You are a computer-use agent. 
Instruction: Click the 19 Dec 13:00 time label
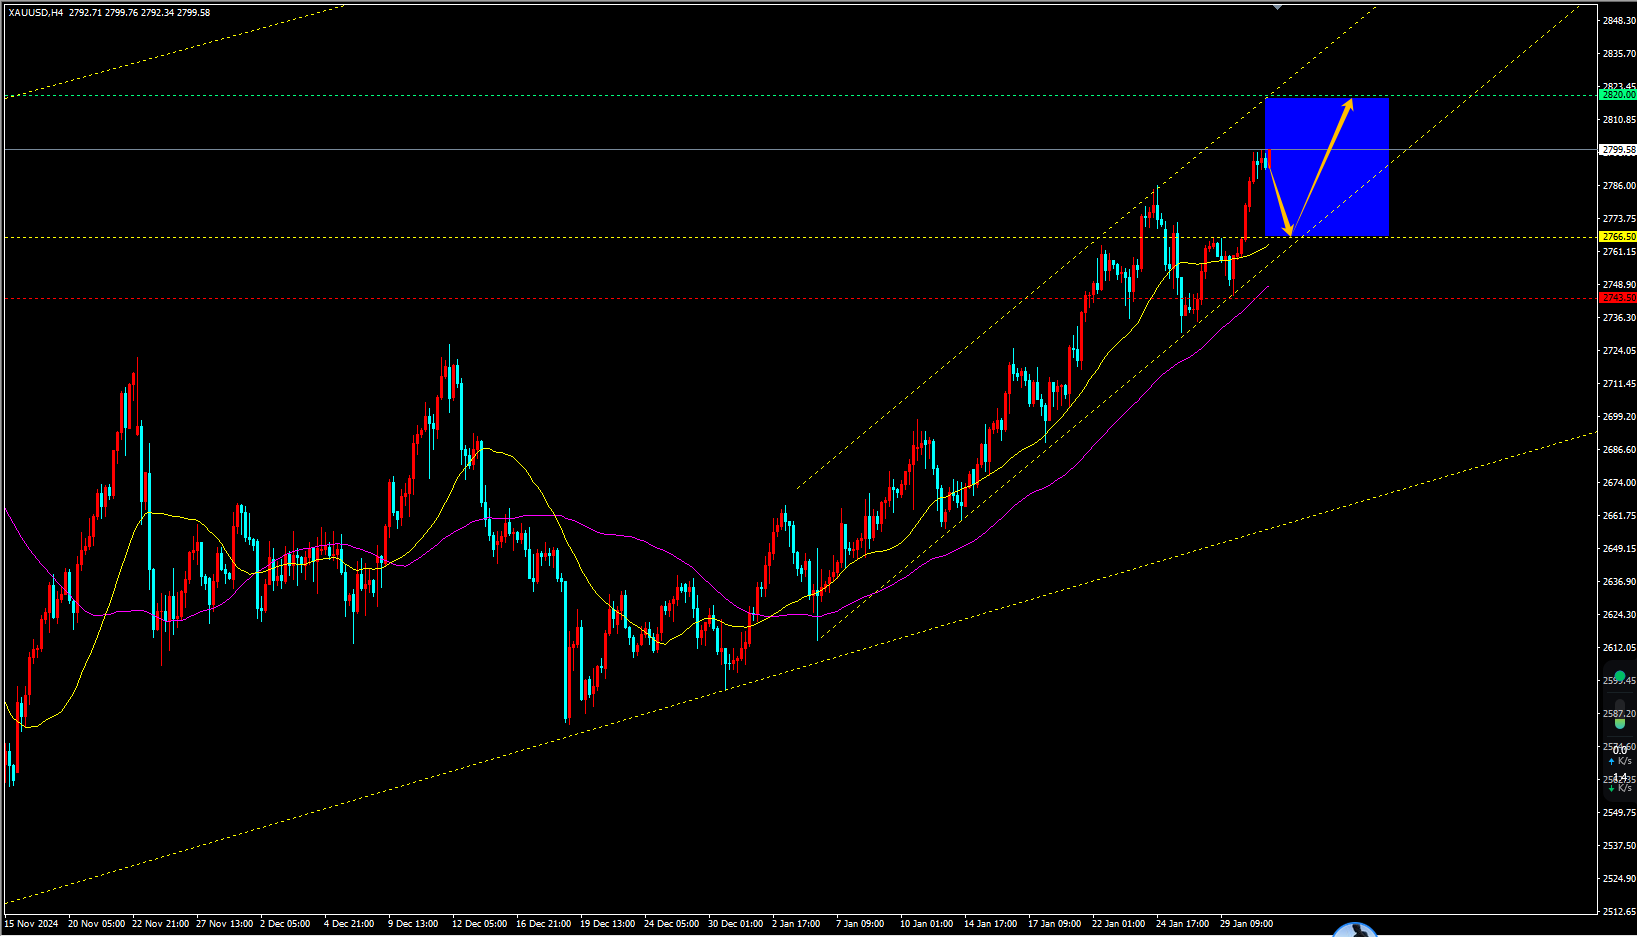pos(608,924)
